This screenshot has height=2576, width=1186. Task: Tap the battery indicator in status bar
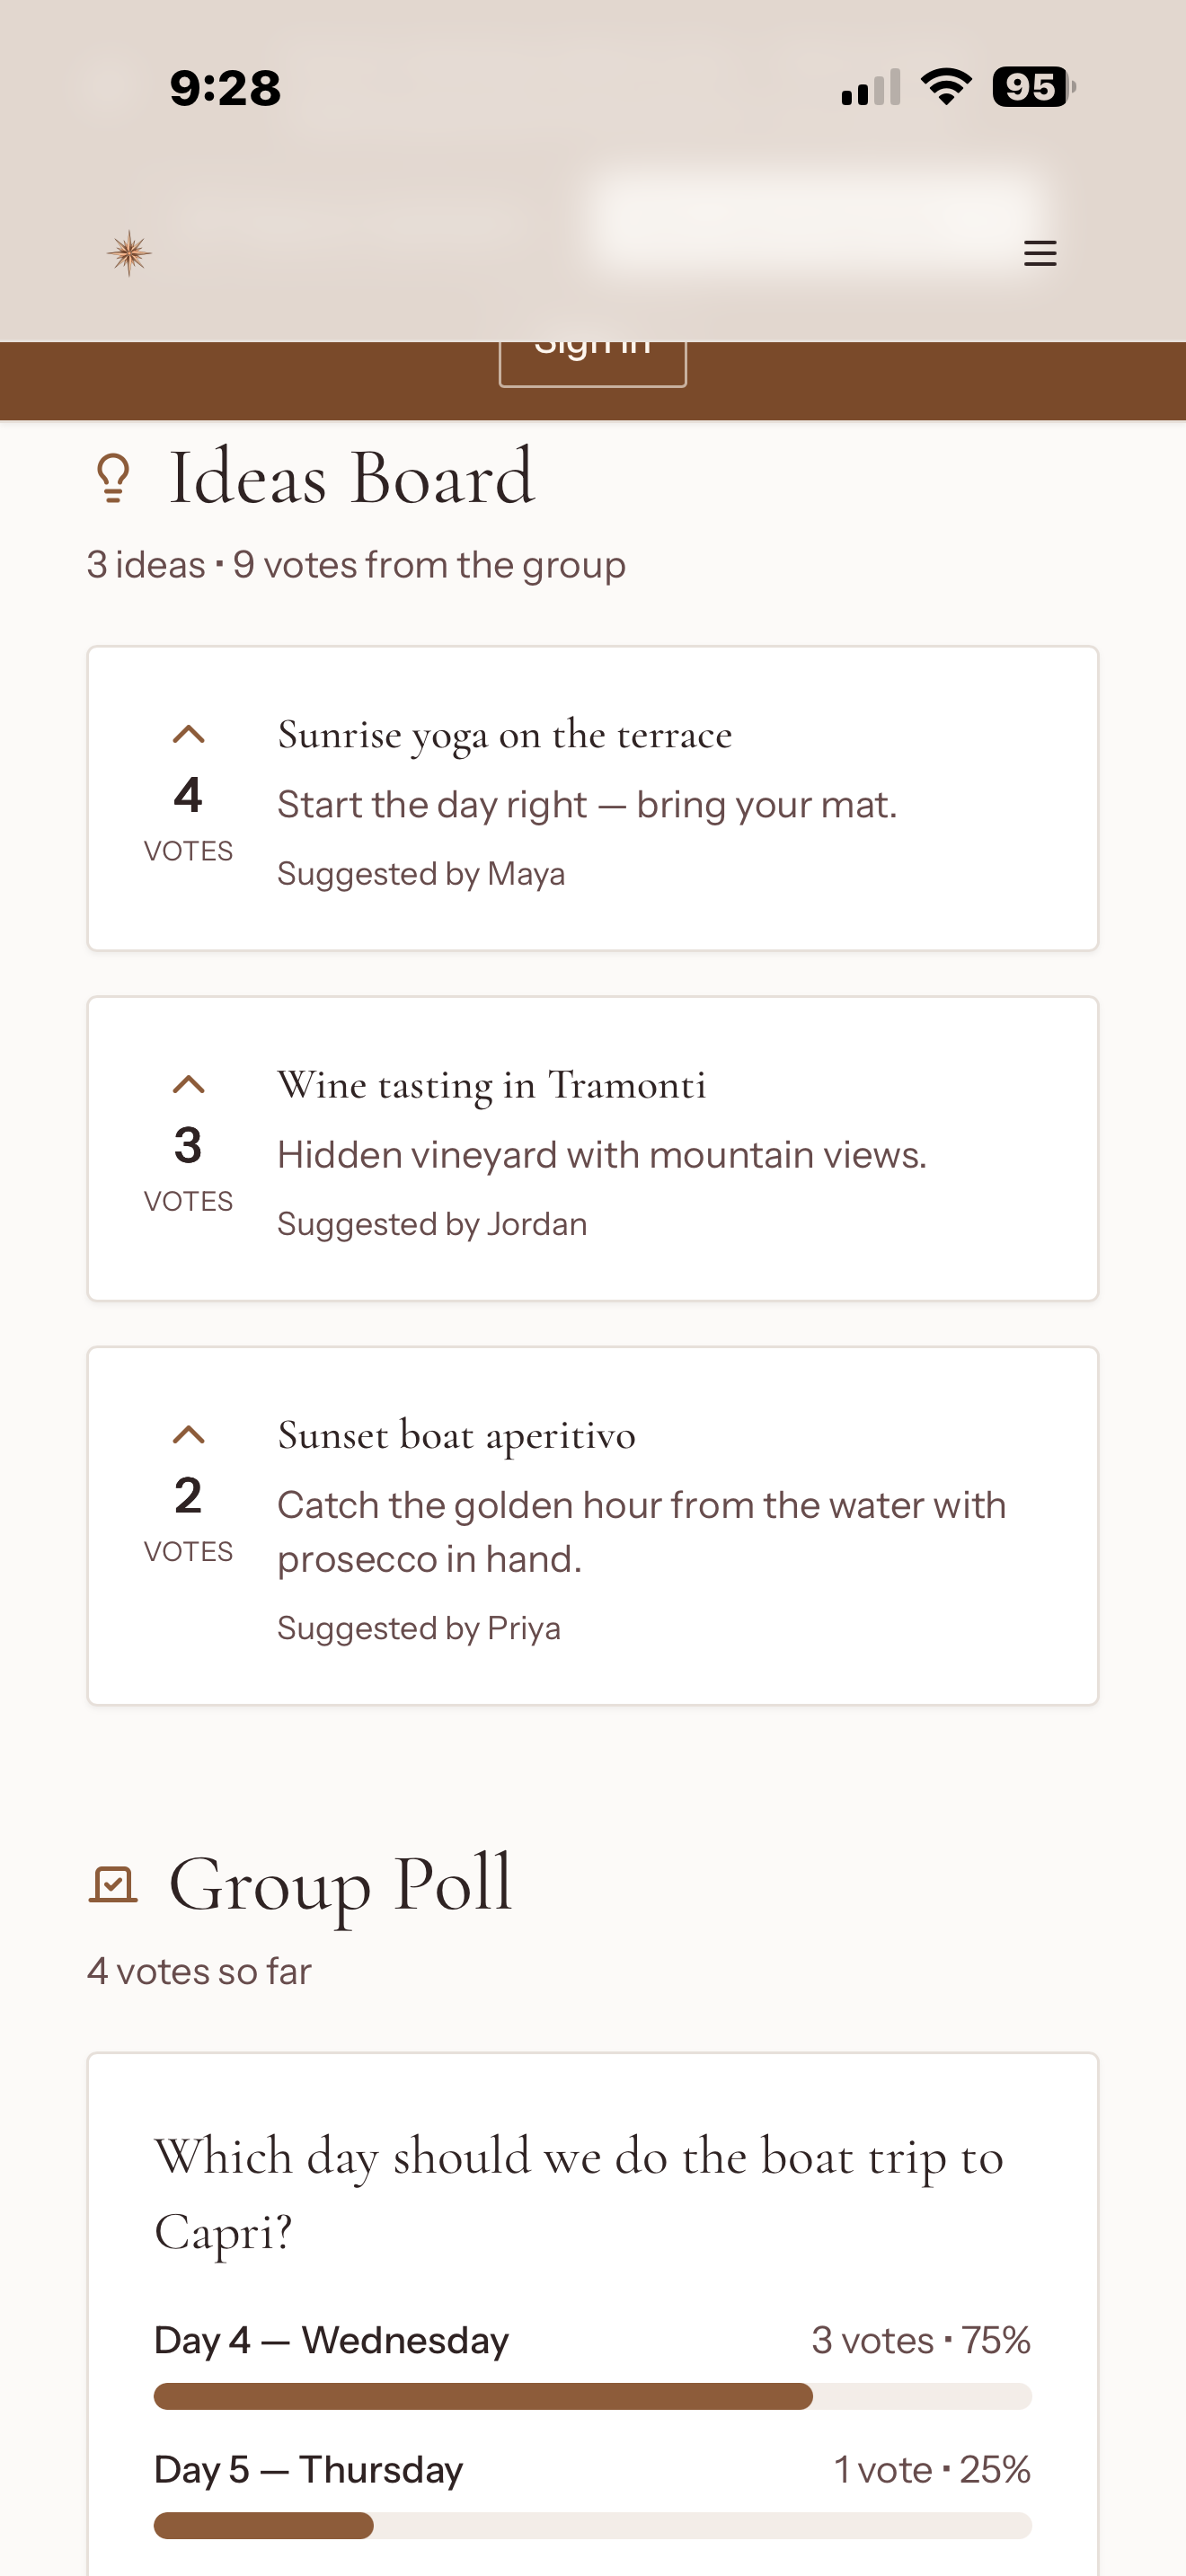[x=1033, y=87]
